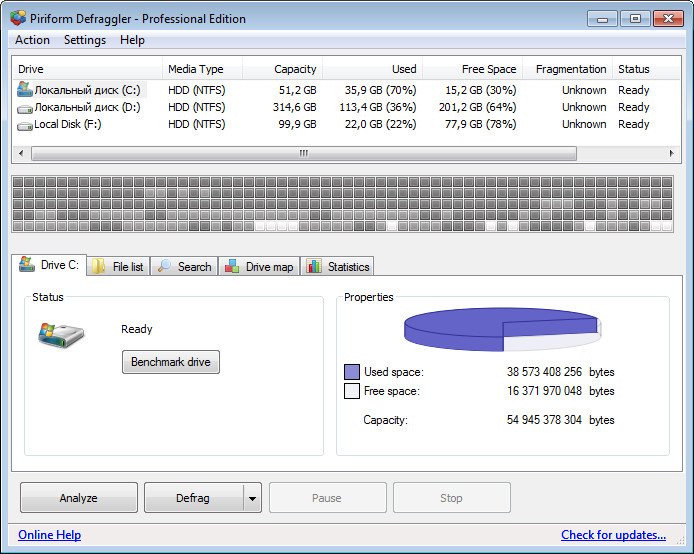Click the Used space color swatch
This screenshot has width=694, height=554.
coord(352,372)
